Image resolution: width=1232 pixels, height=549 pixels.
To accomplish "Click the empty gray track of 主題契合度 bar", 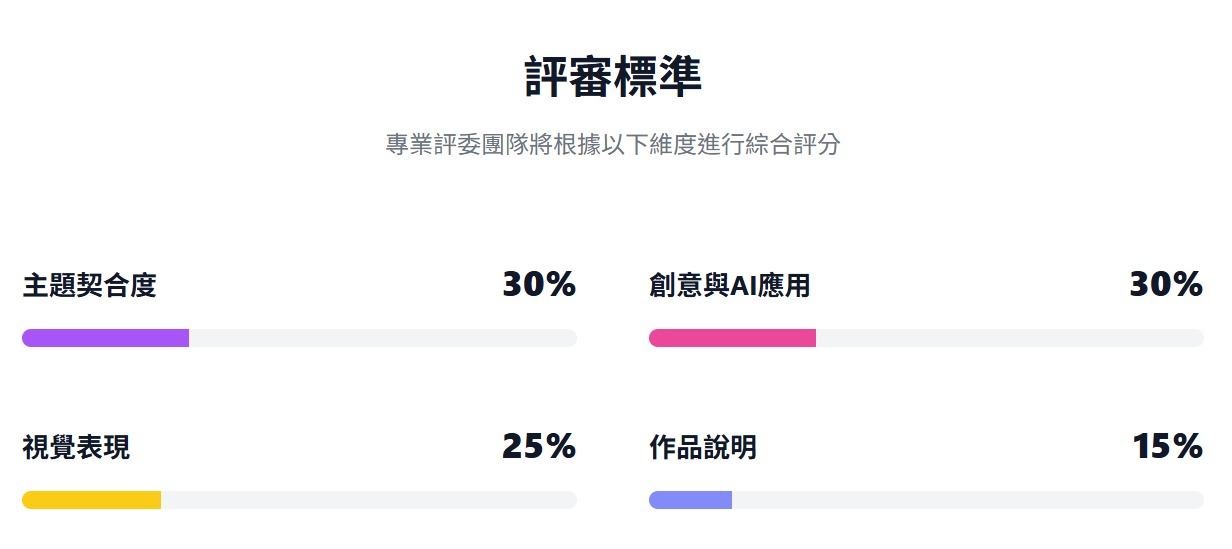I will click(x=382, y=338).
